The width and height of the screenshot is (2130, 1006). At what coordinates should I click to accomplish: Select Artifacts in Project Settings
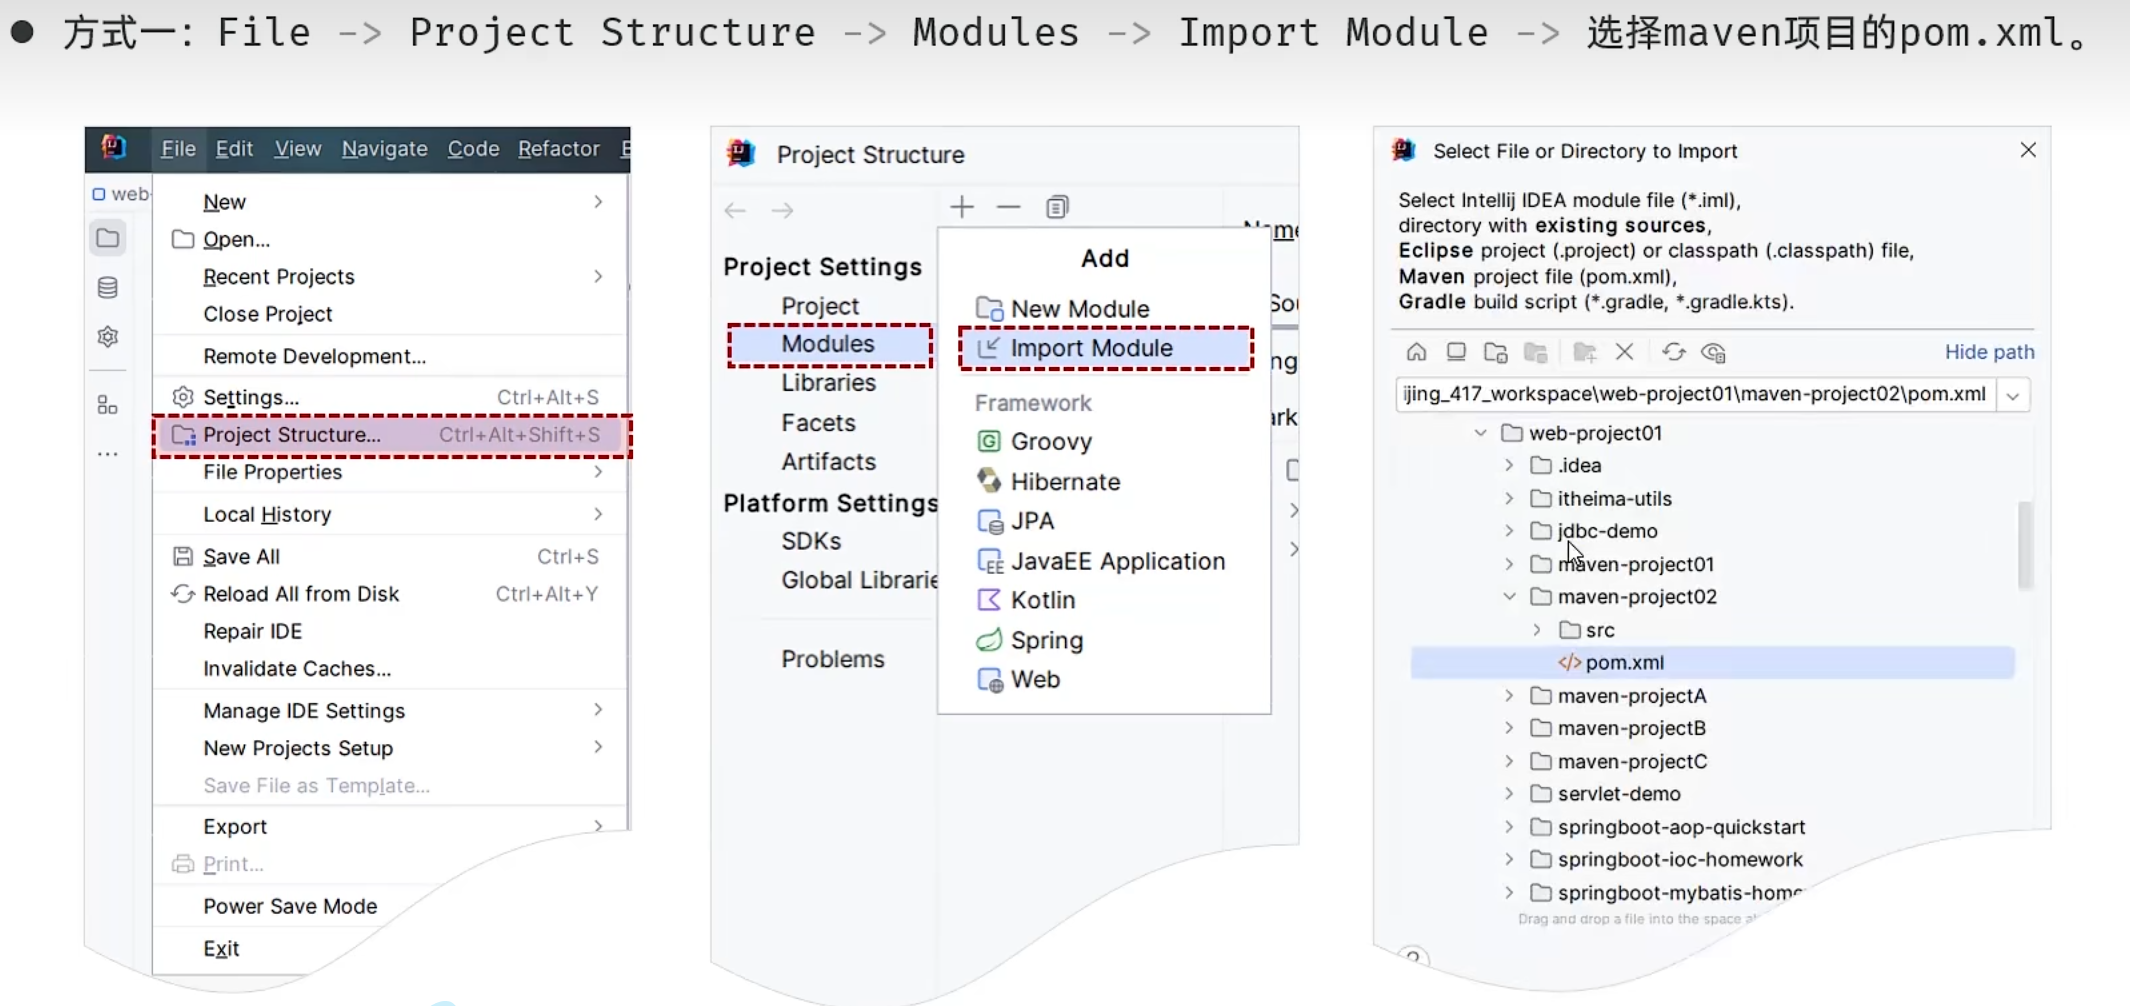828,462
